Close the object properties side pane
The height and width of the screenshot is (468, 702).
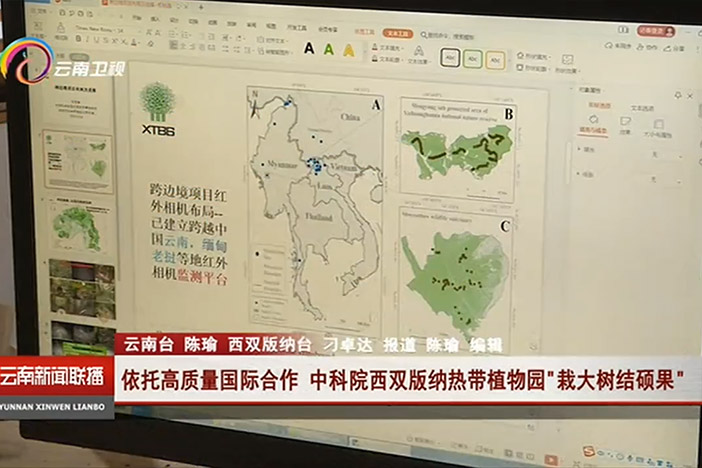(x=689, y=97)
